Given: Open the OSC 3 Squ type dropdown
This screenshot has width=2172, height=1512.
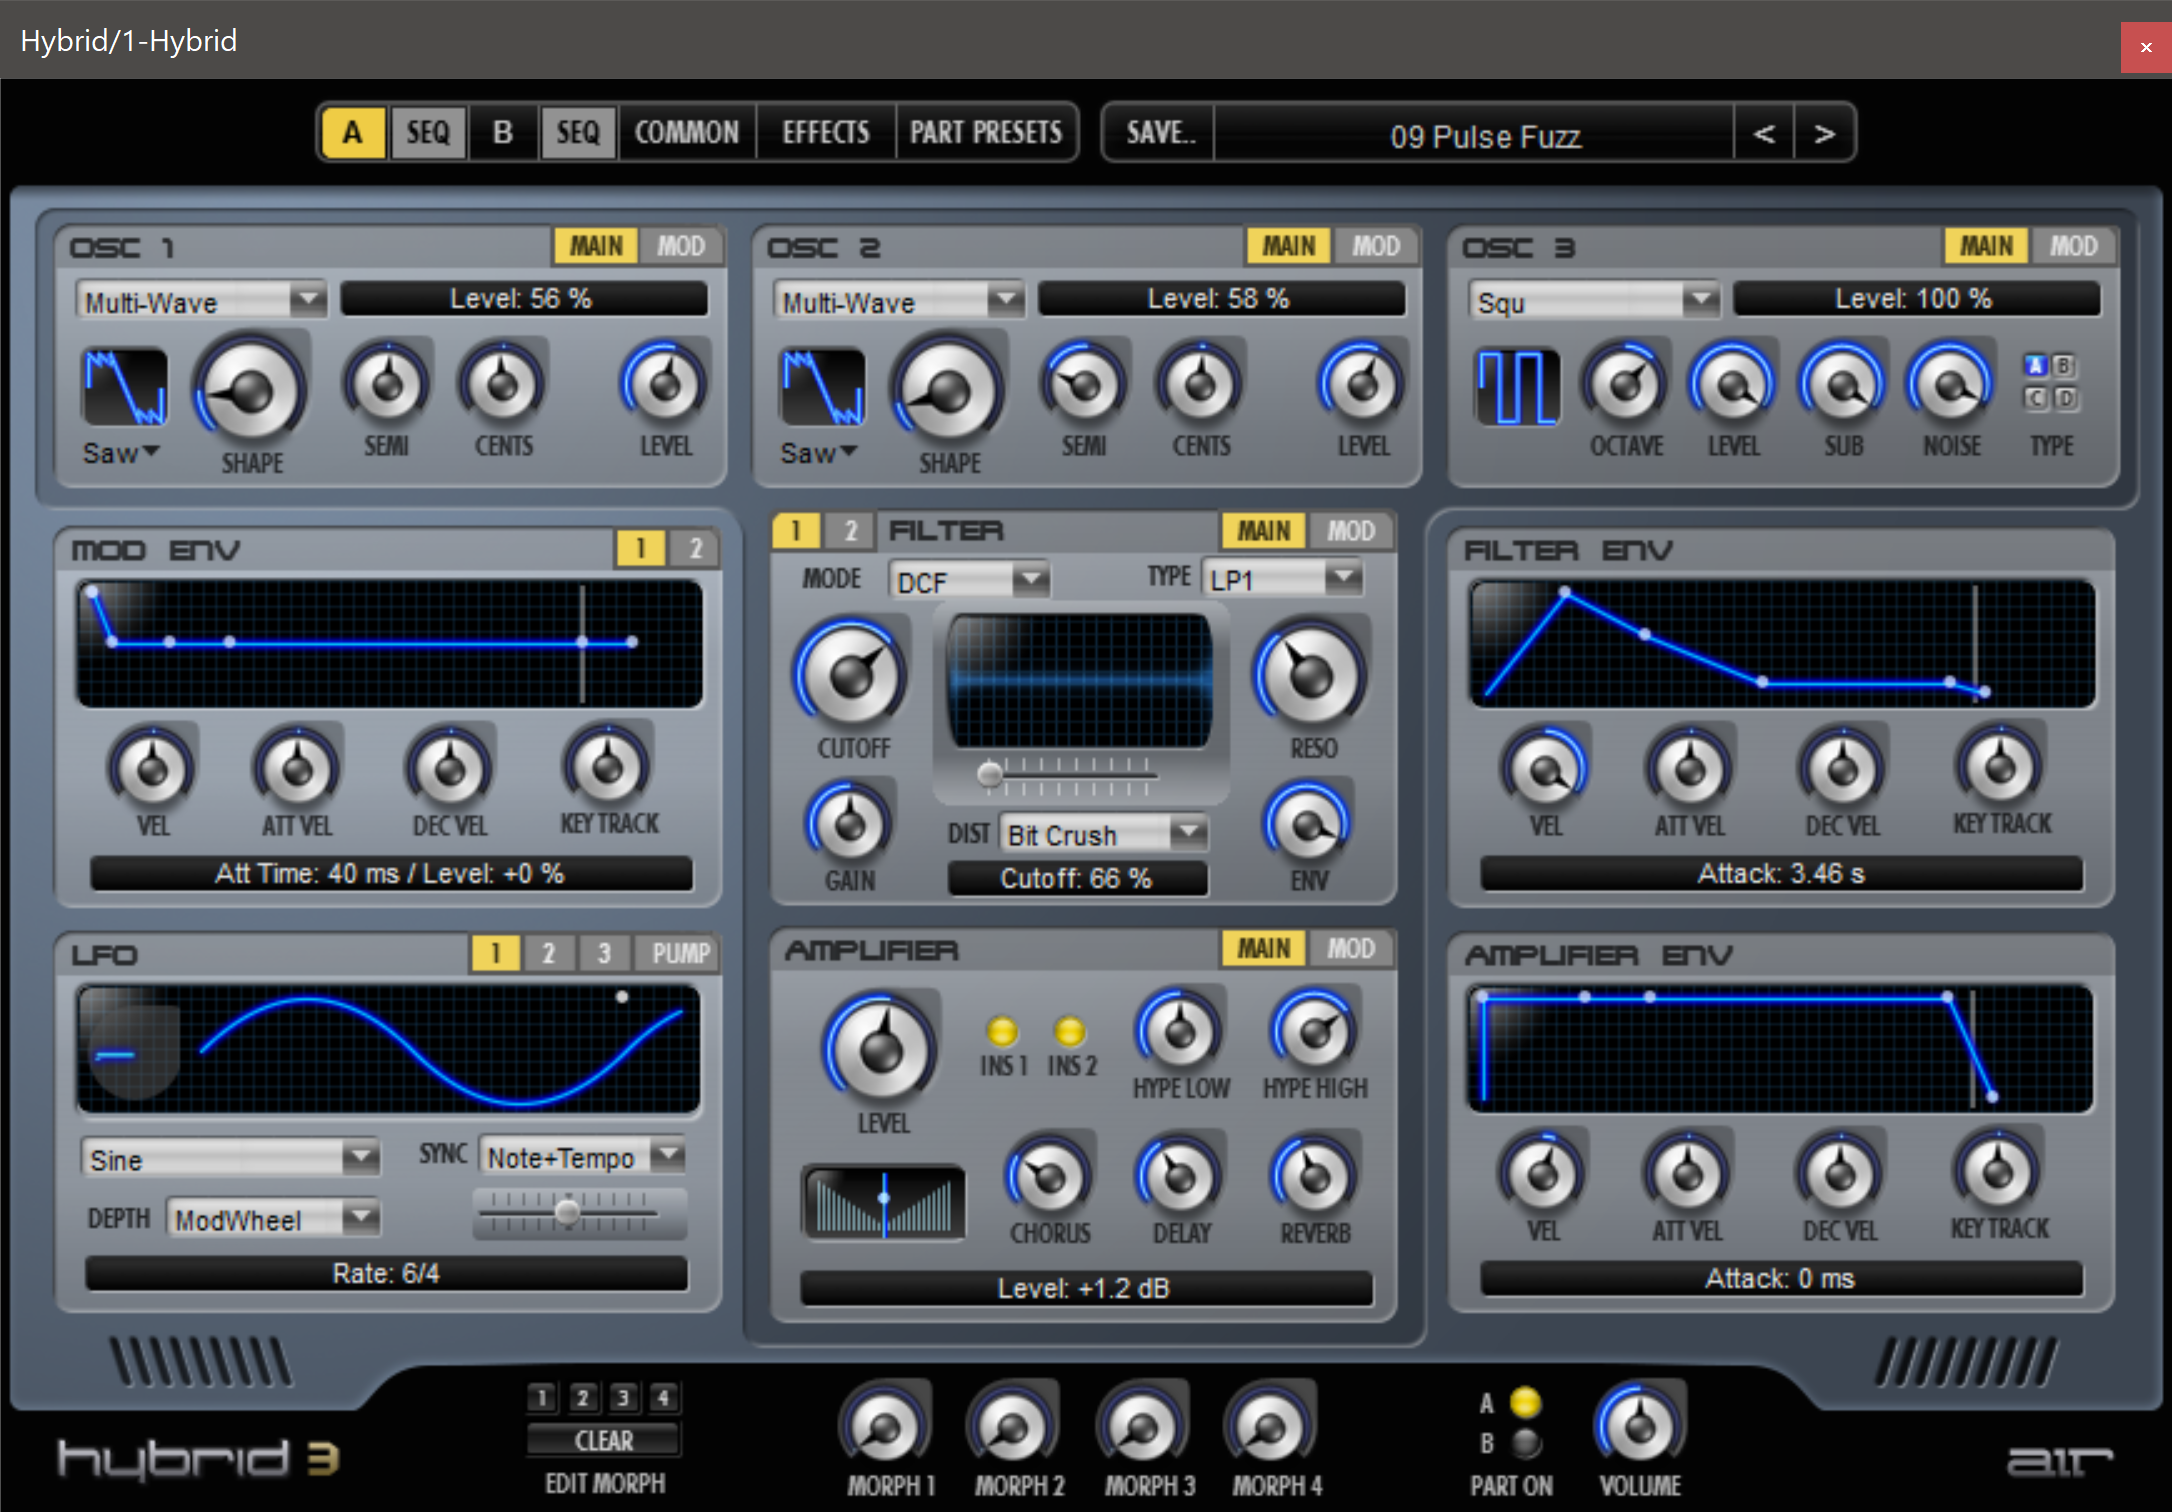Looking at the screenshot, I should point(1594,301).
